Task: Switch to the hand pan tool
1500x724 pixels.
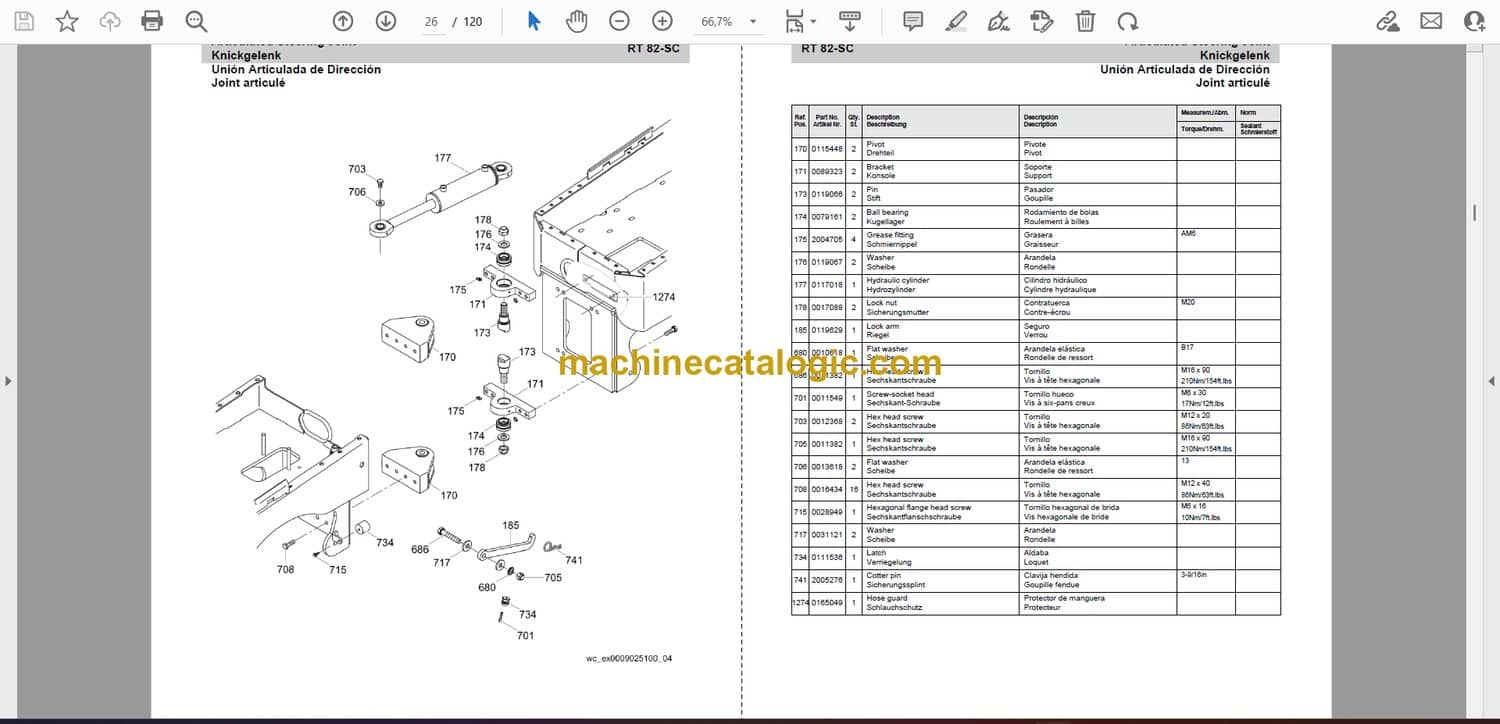Action: pyautogui.click(x=576, y=21)
